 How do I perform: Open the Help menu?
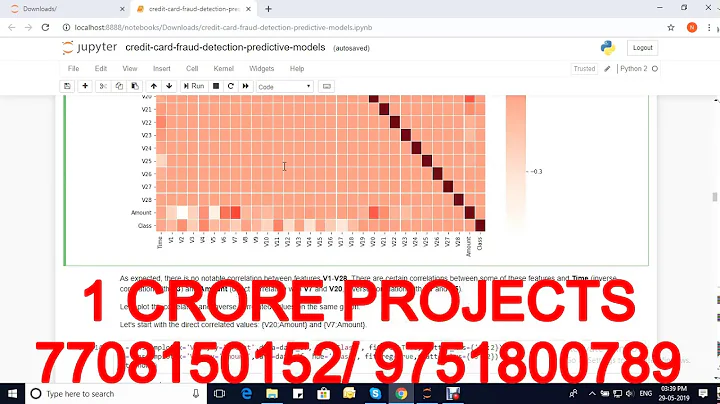pyautogui.click(x=297, y=68)
